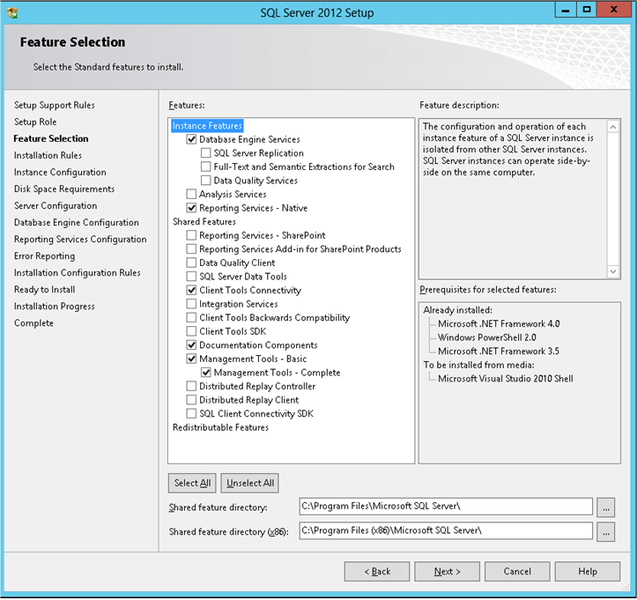Check the Analysis Services checkbox
This screenshot has width=637, height=600.
tap(191, 194)
